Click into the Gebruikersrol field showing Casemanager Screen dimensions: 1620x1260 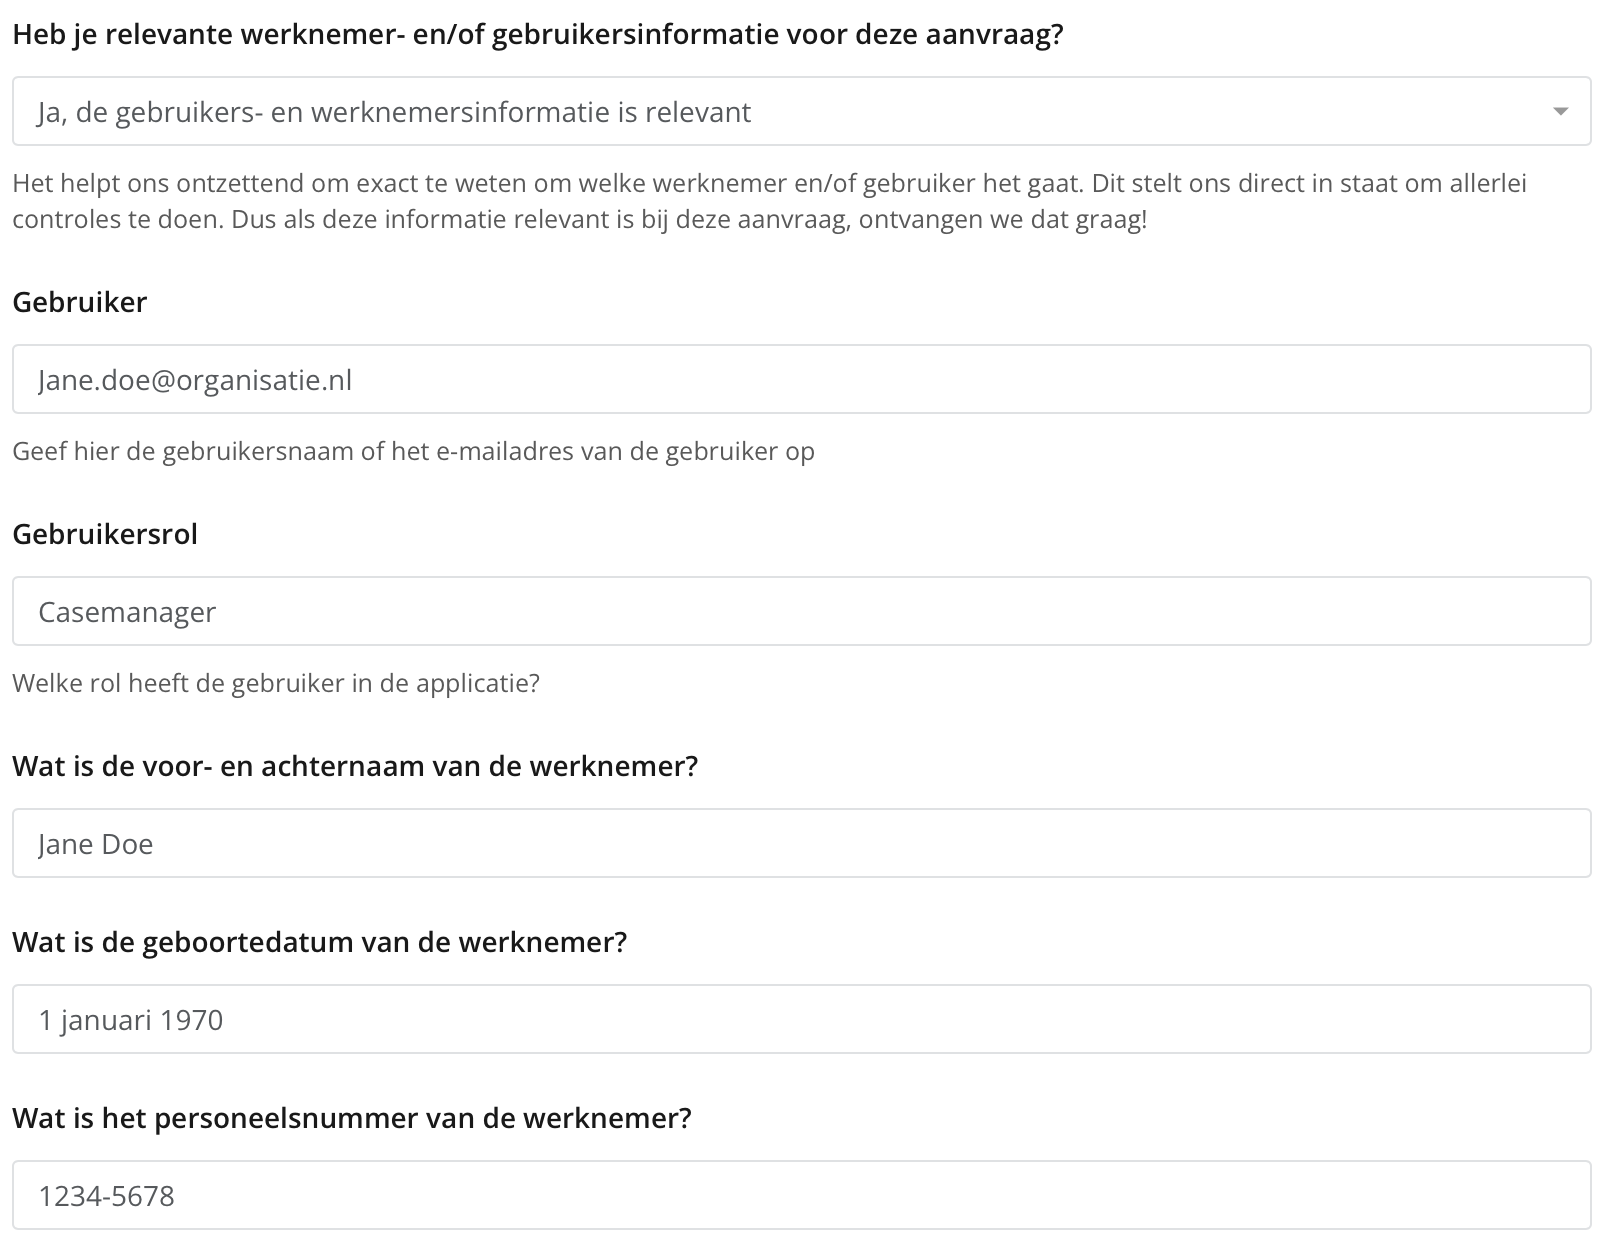tap(801, 611)
